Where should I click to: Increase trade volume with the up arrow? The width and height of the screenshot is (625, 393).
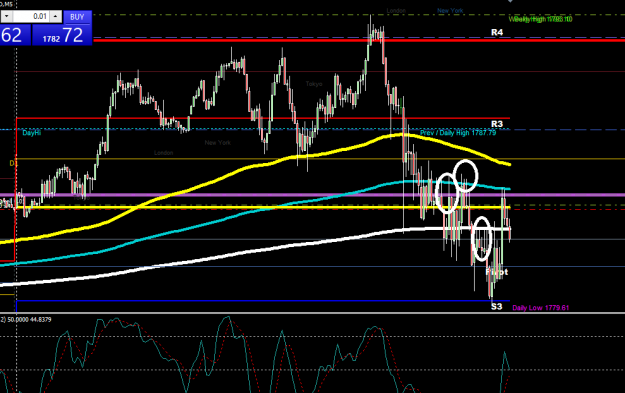tap(55, 16)
